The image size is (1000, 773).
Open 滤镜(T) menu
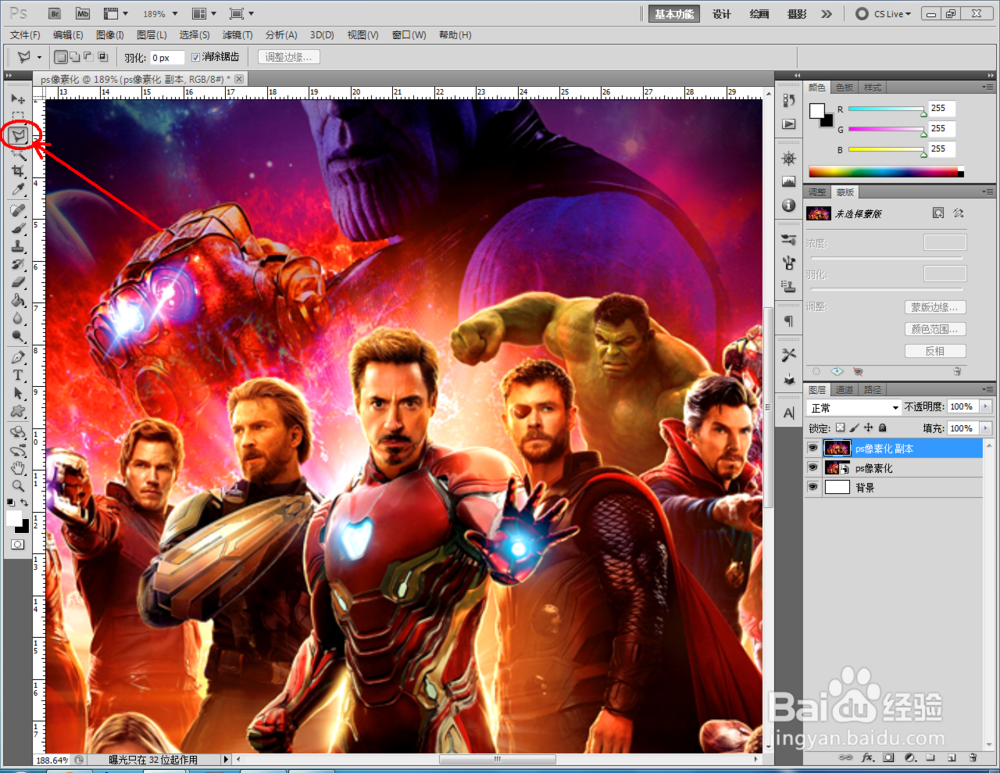pyautogui.click(x=237, y=34)
